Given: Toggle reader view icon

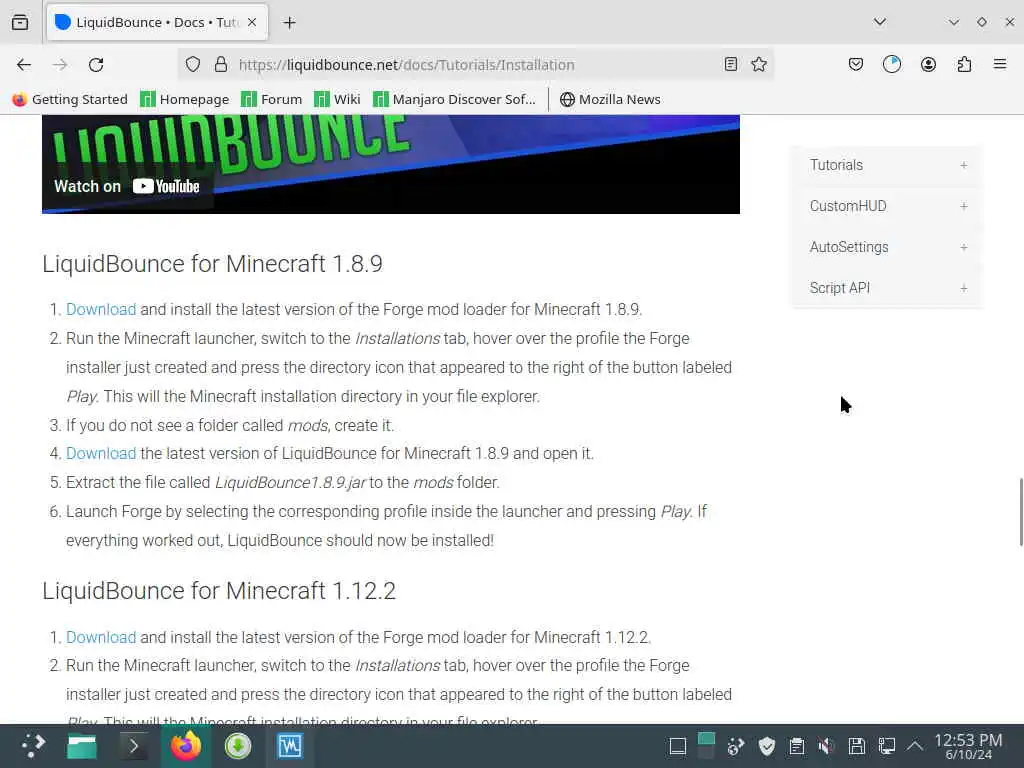Looking at the screenshot, I should [x=731, y=64].
